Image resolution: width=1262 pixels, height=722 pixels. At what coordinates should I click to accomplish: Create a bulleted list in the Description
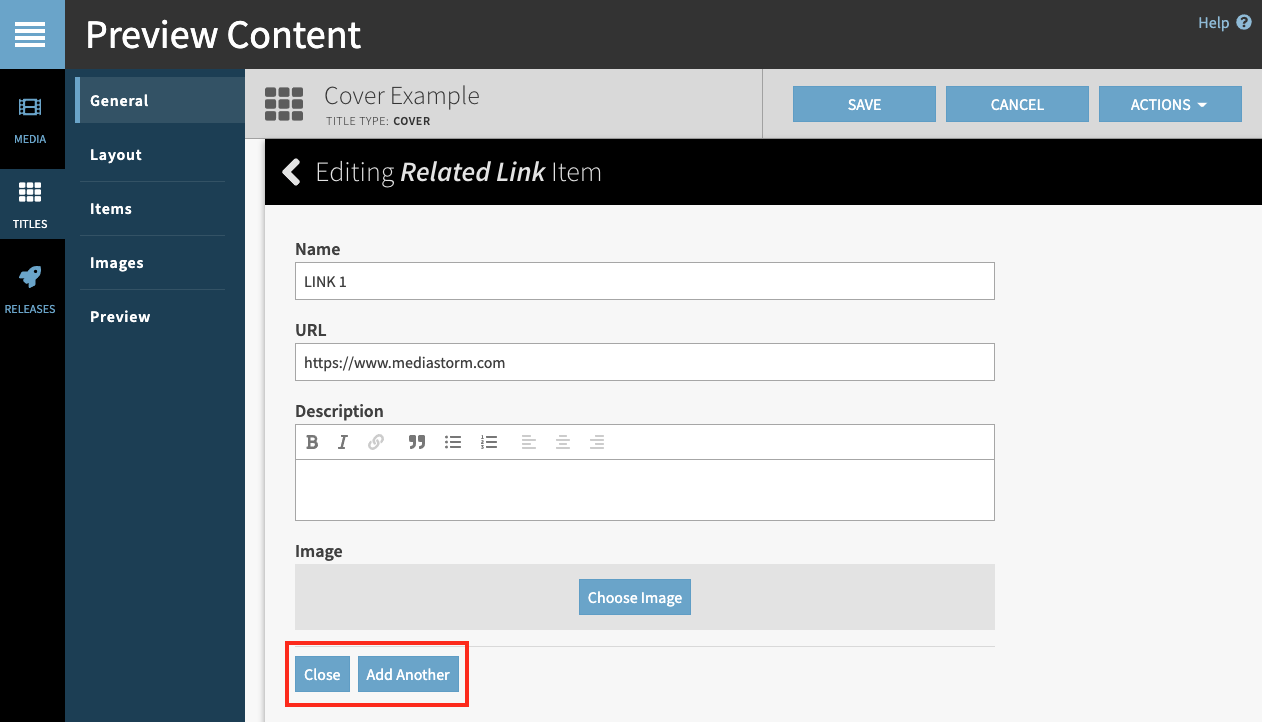tap(453, 441)
